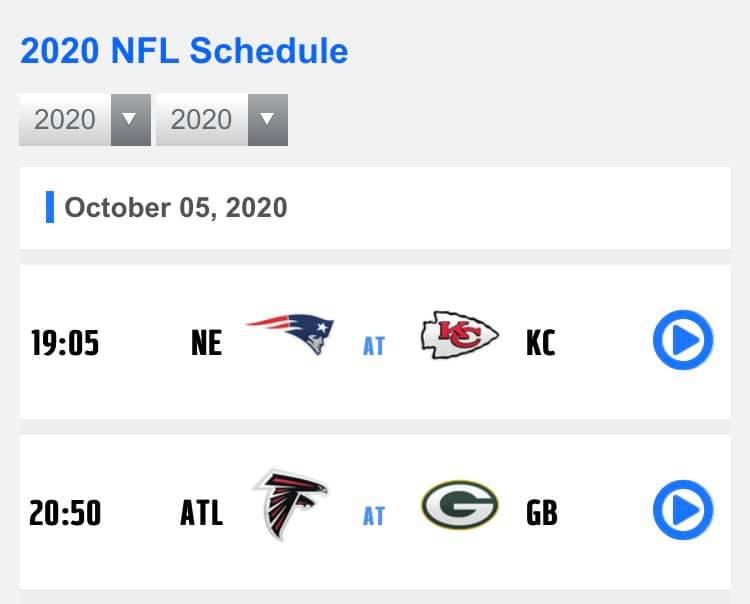Viewport: 750px width, 604px height.
Task: Open the first 2020 year dropdown arrow
Action: [131, 120]
